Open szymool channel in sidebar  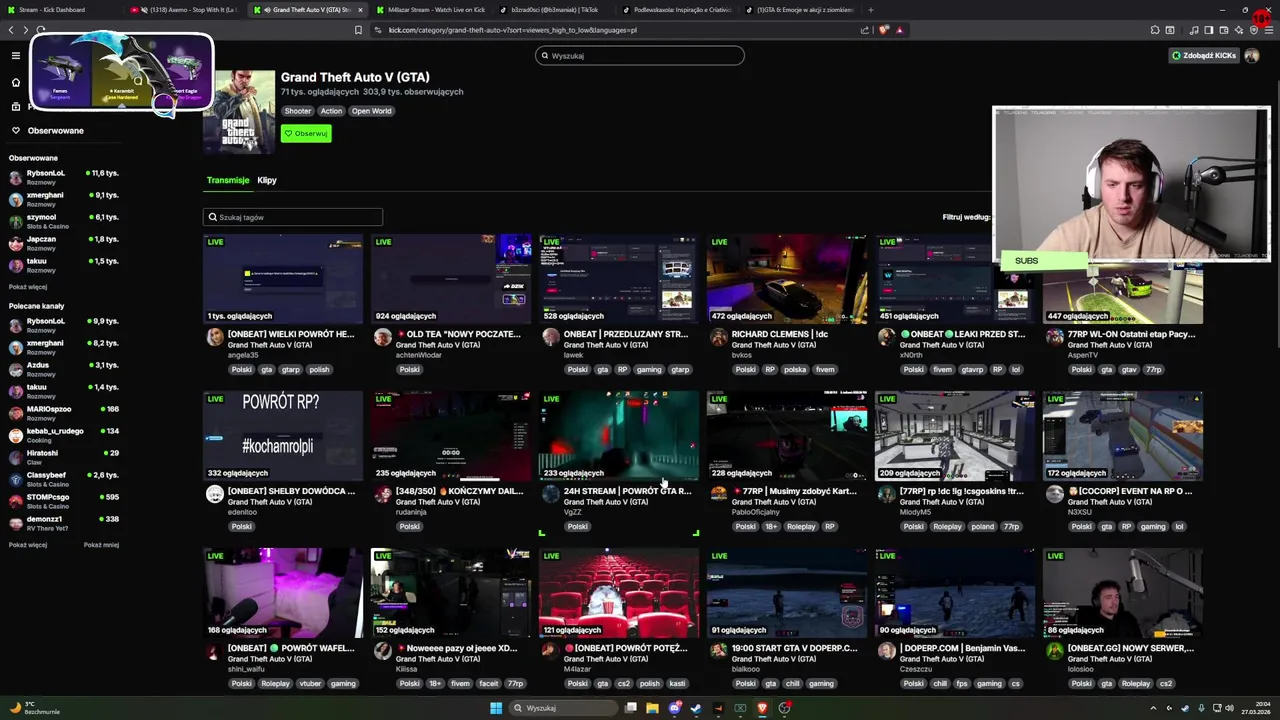(62, 221)
